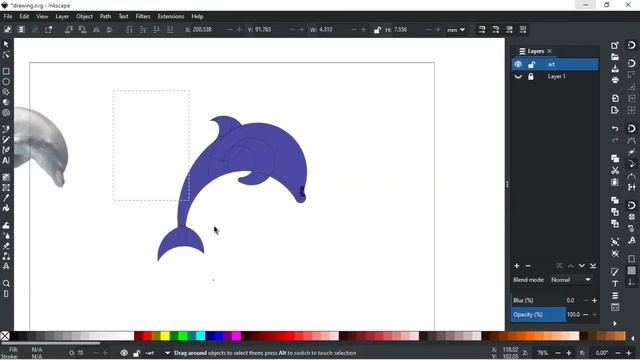Click the Print document icon
The height and width of the screenshot is (360, 640).
pyautogui.click(x=615, y=80)
